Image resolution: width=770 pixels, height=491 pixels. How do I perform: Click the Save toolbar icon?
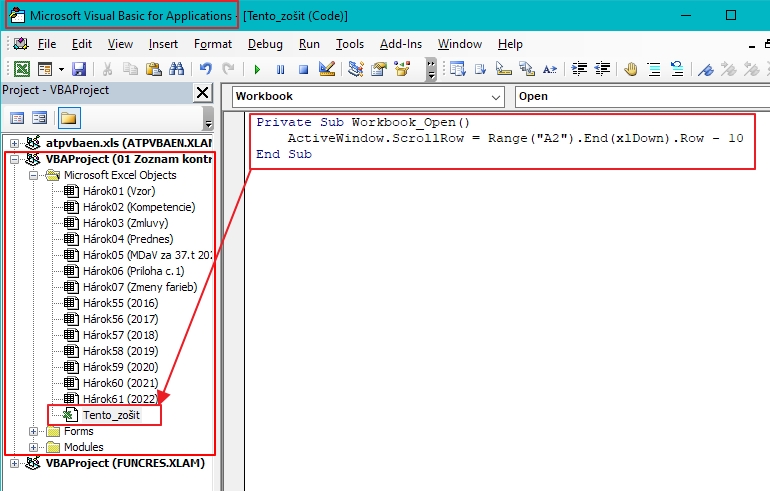[78, 69]
